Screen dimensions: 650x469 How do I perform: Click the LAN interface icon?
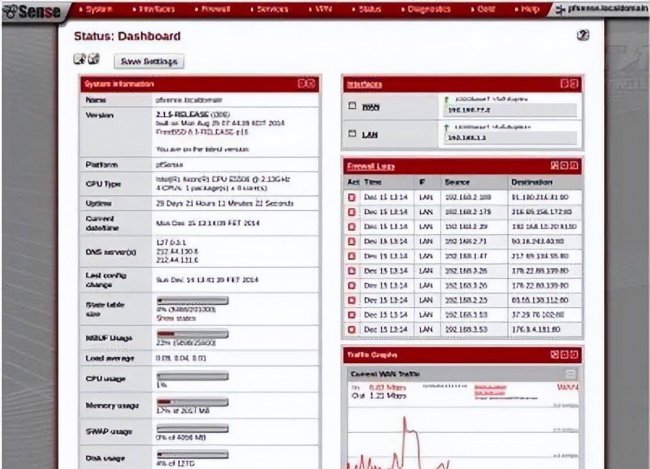[x=352, y=134]
